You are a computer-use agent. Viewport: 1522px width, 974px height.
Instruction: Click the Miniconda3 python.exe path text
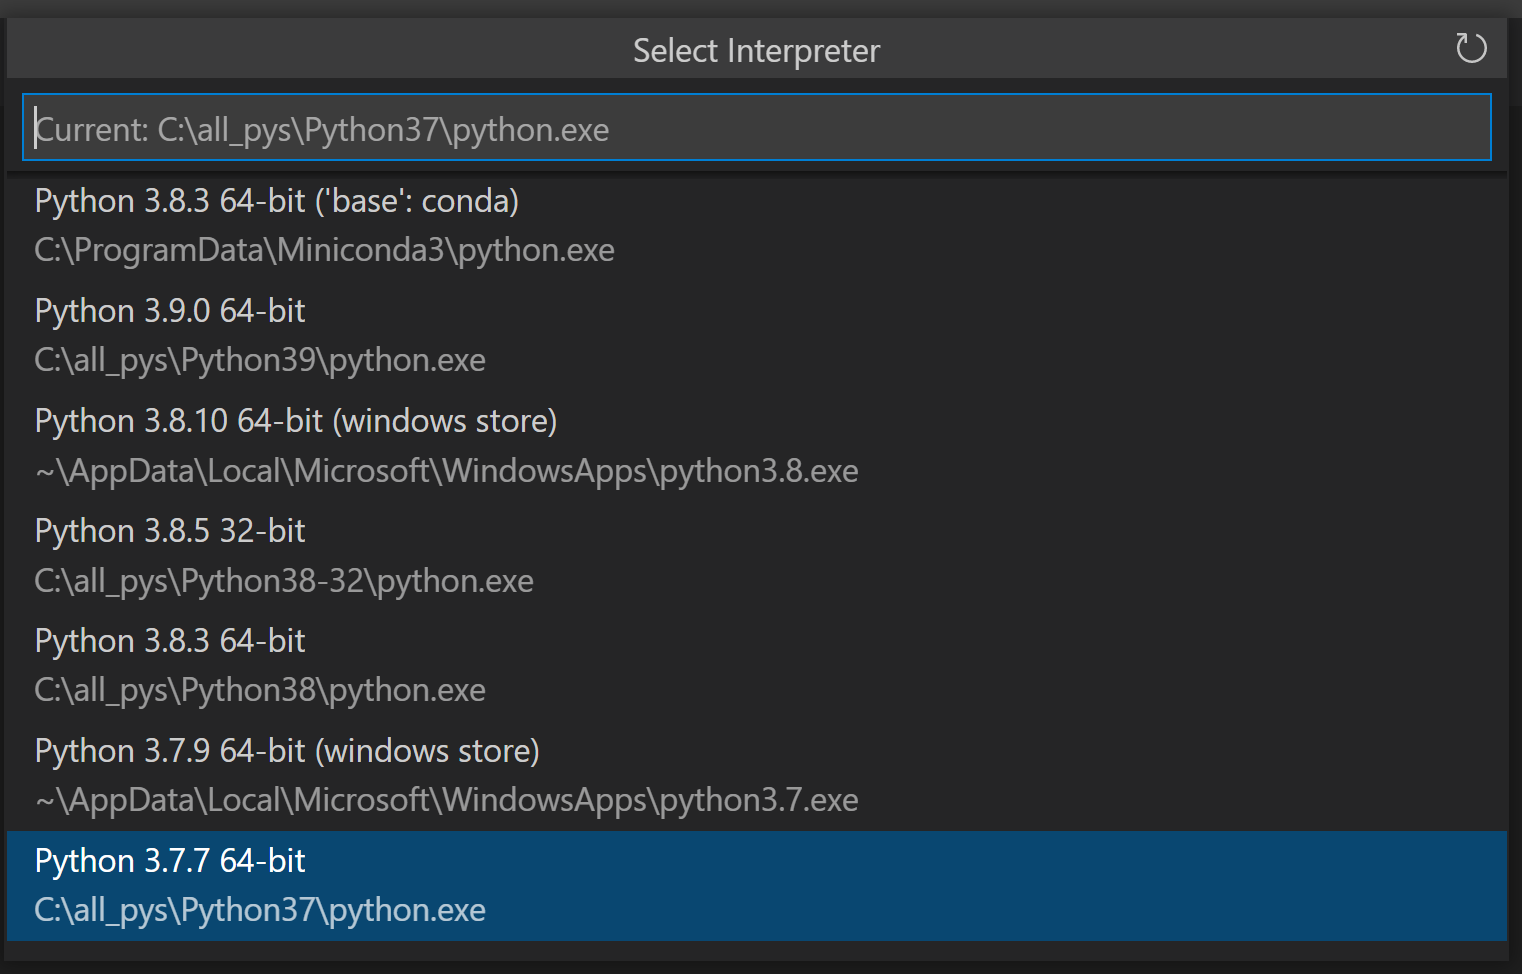click(x=324, y=250)
